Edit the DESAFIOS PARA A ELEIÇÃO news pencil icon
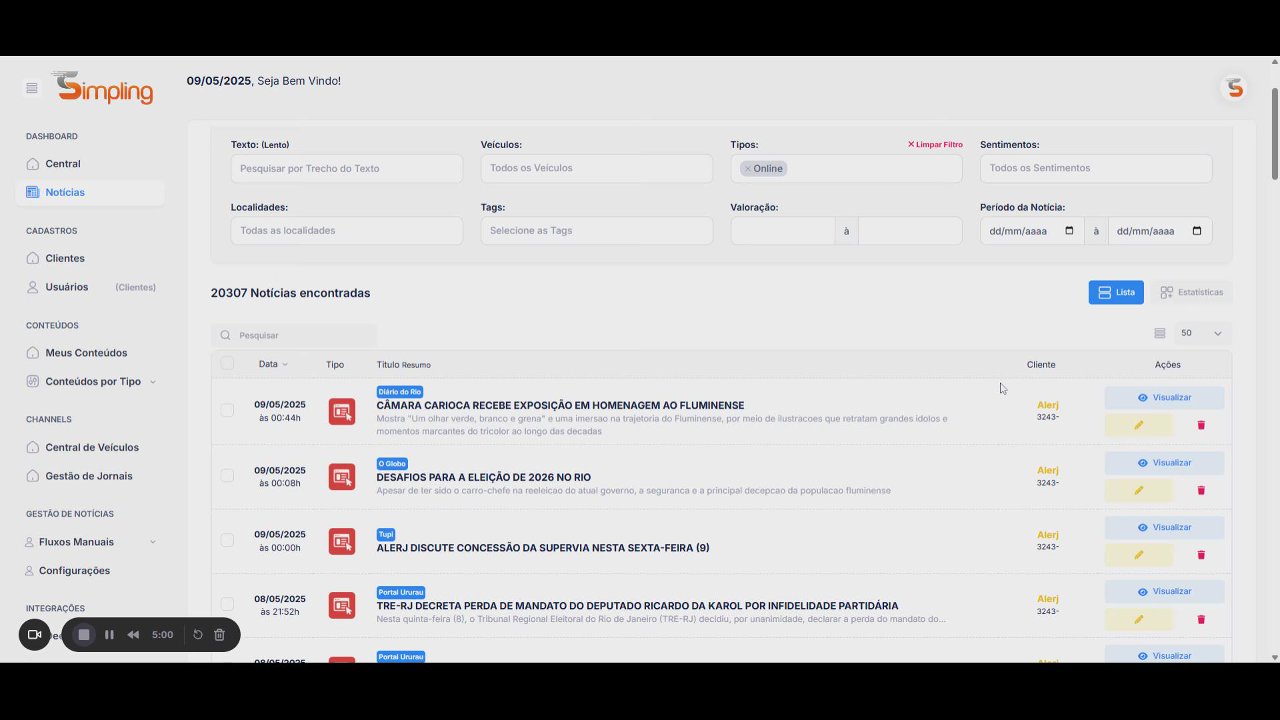Screen dimensions: 1280x720 (x=1138, y=490)
